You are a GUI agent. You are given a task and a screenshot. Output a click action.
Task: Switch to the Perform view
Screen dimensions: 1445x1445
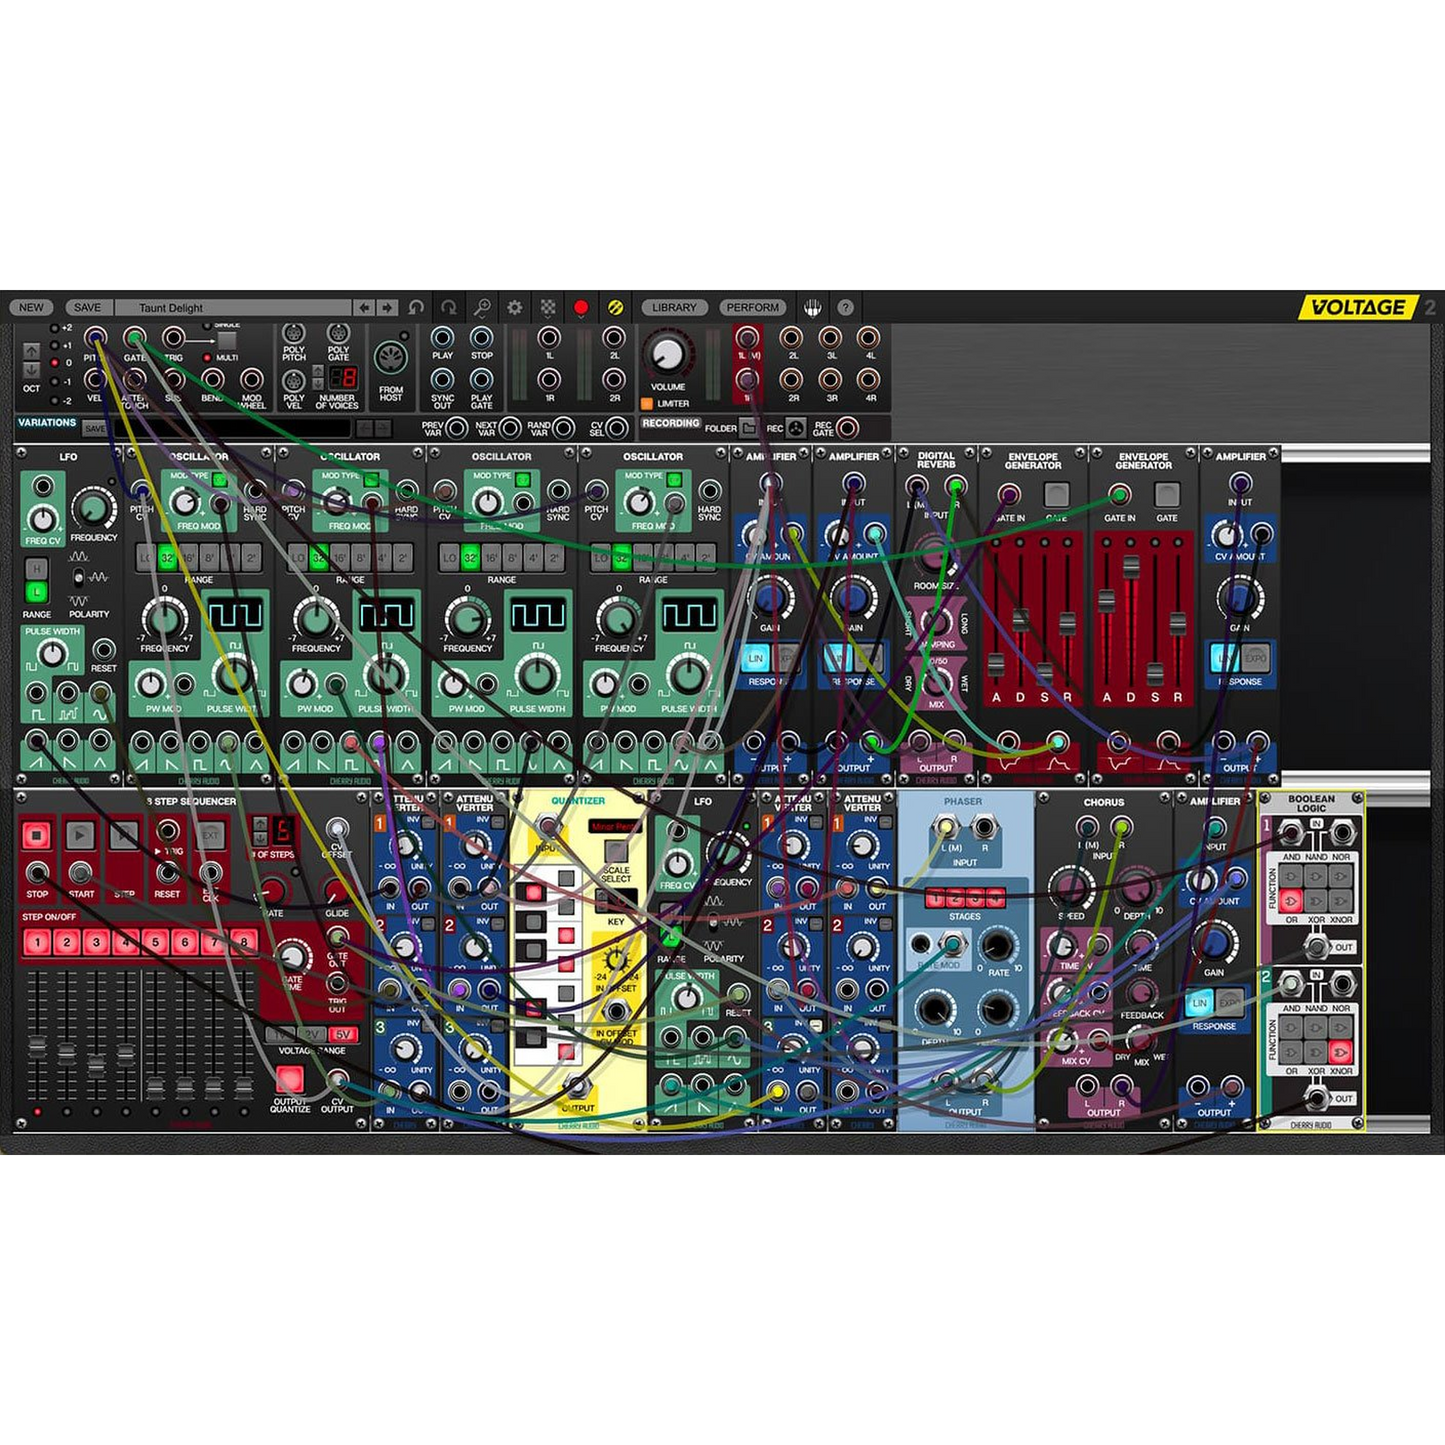(x=753, y=308)
